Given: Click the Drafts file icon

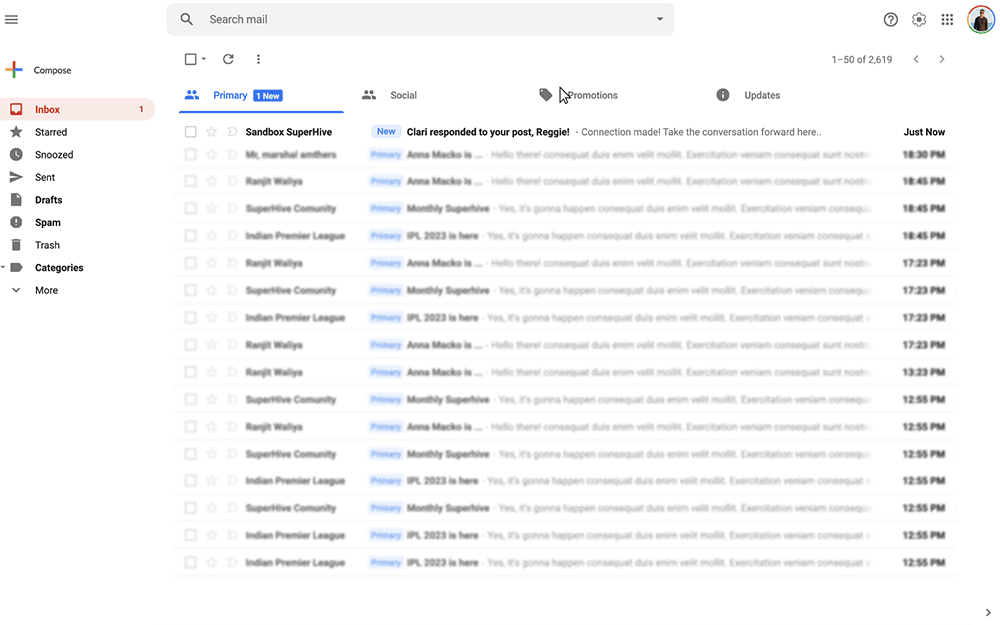Looking at the screenshot, I should (16, 200).
